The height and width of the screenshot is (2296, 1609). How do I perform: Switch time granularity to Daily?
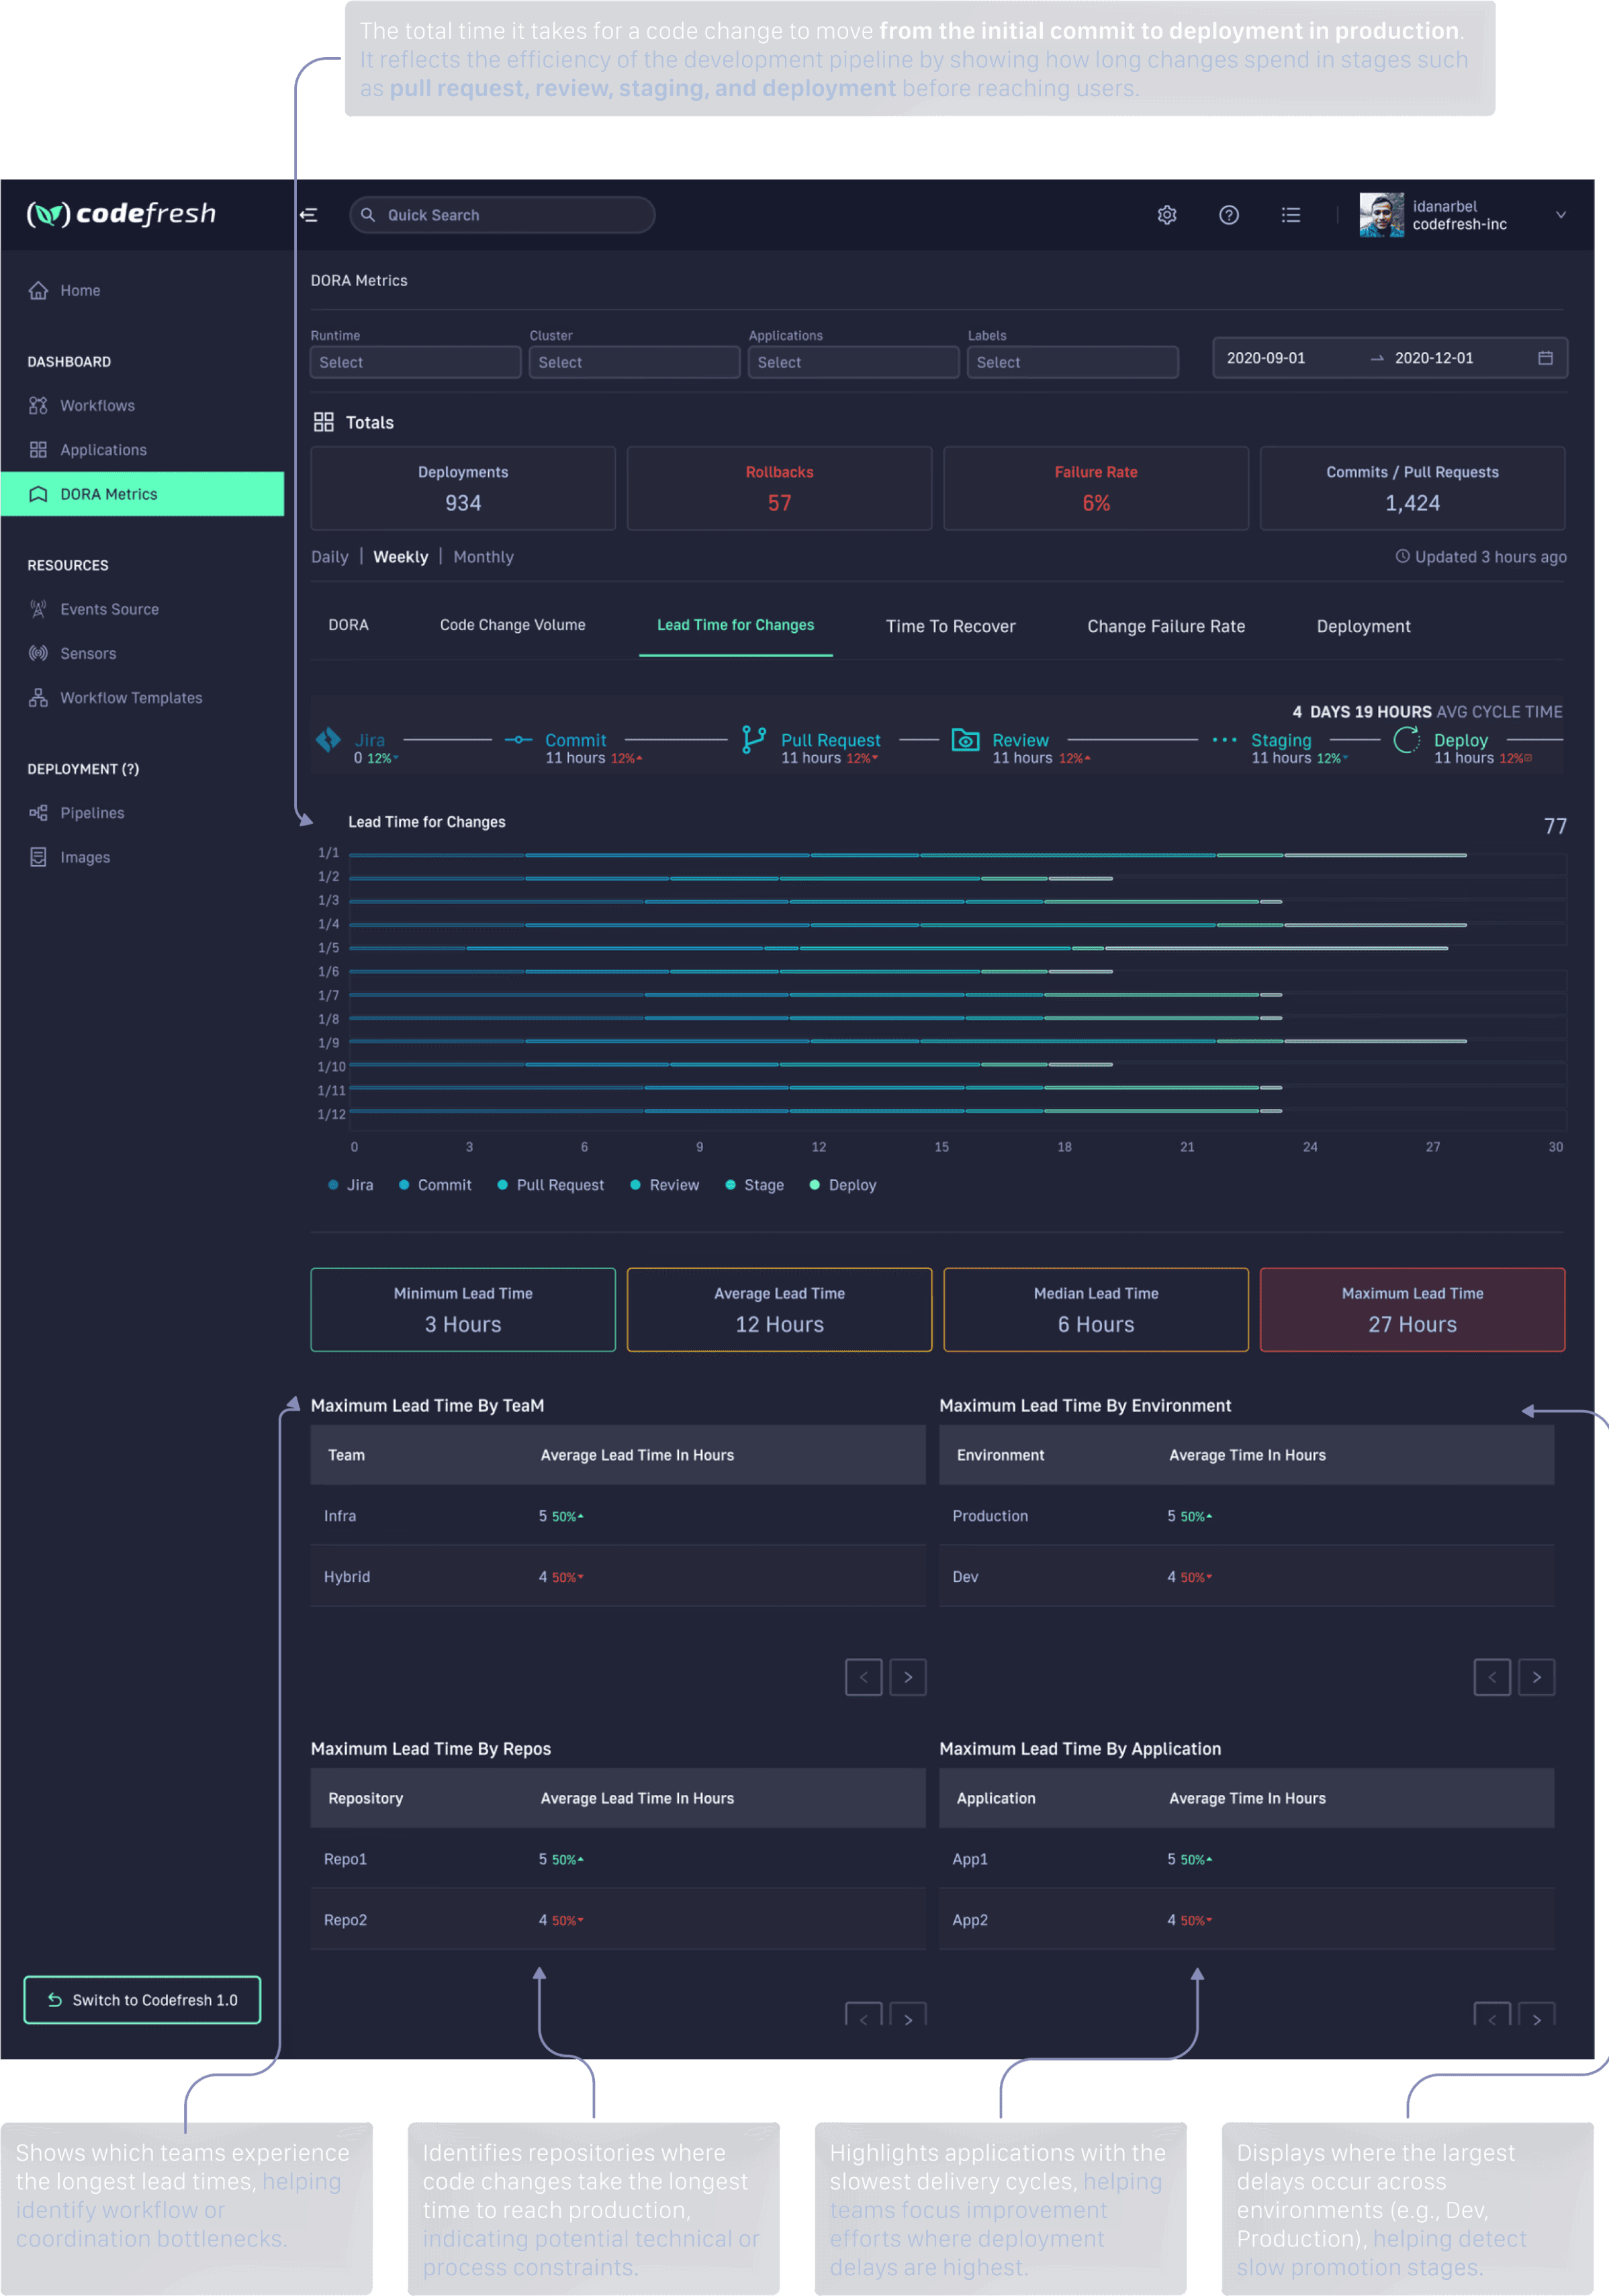329,557
